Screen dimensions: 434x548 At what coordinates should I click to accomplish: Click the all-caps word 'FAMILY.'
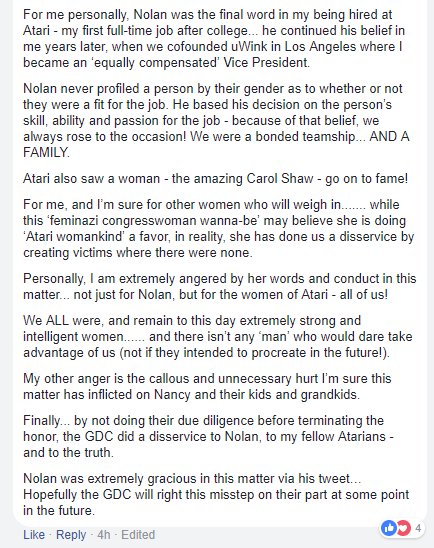coord(46,152)
